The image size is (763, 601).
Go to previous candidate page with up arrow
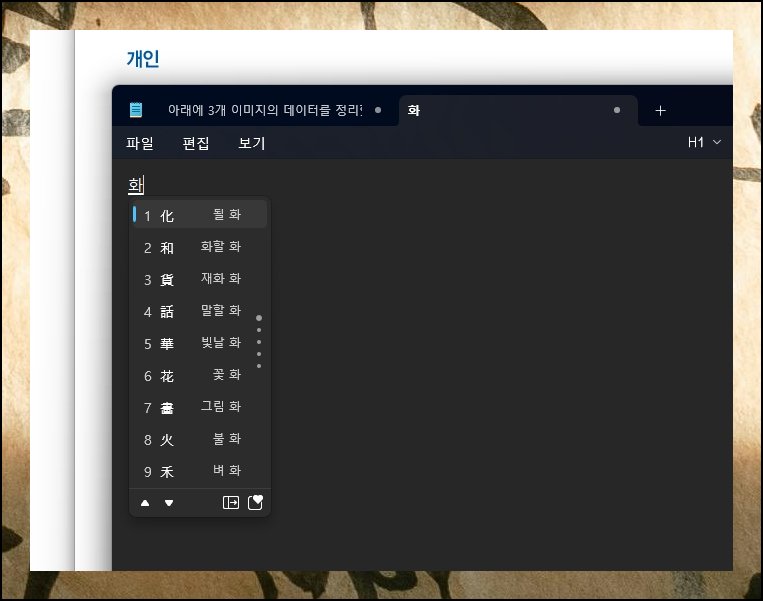pyautogui.click(x=145, y=503)
